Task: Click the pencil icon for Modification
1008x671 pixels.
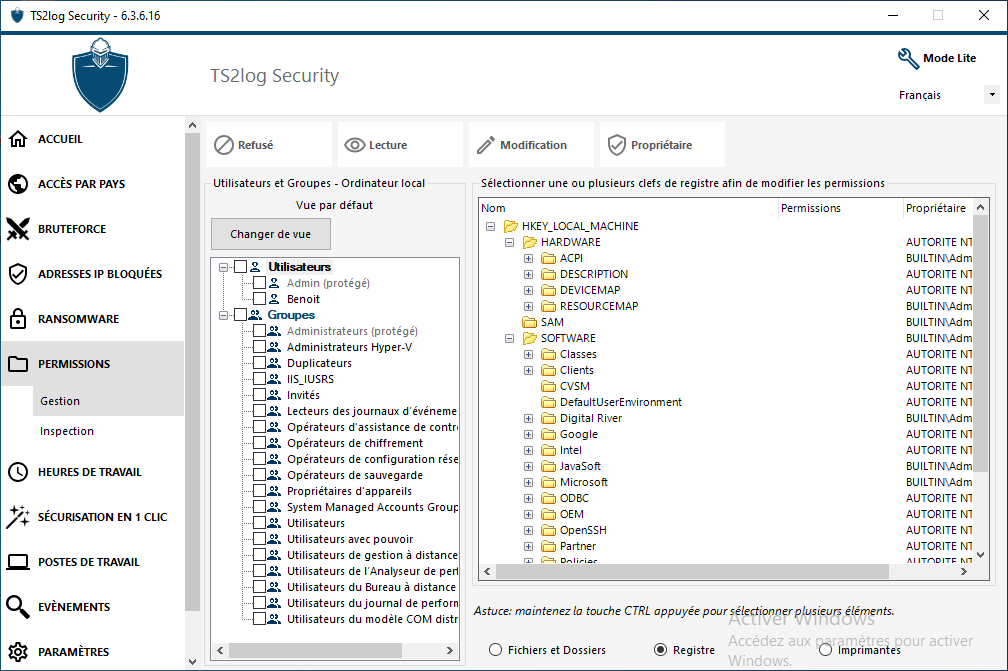Action: [486, 145]
